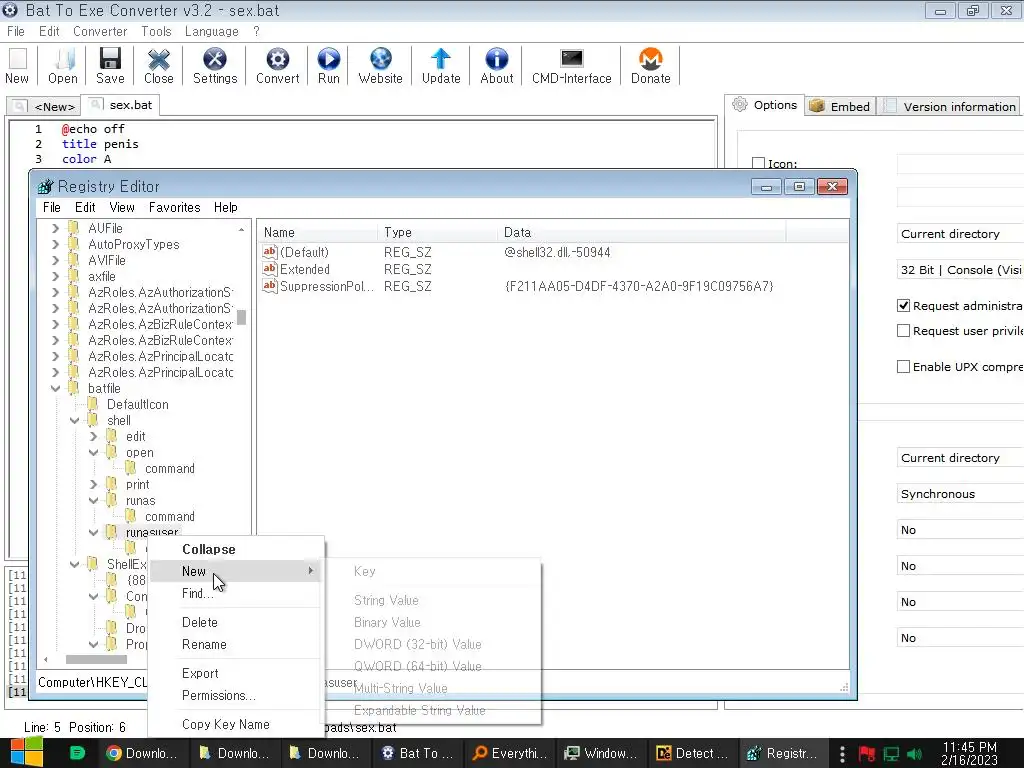Click the Run play icon
Image resolution: width=1024 pixels, height=768 pixels.
click(328, 59)
